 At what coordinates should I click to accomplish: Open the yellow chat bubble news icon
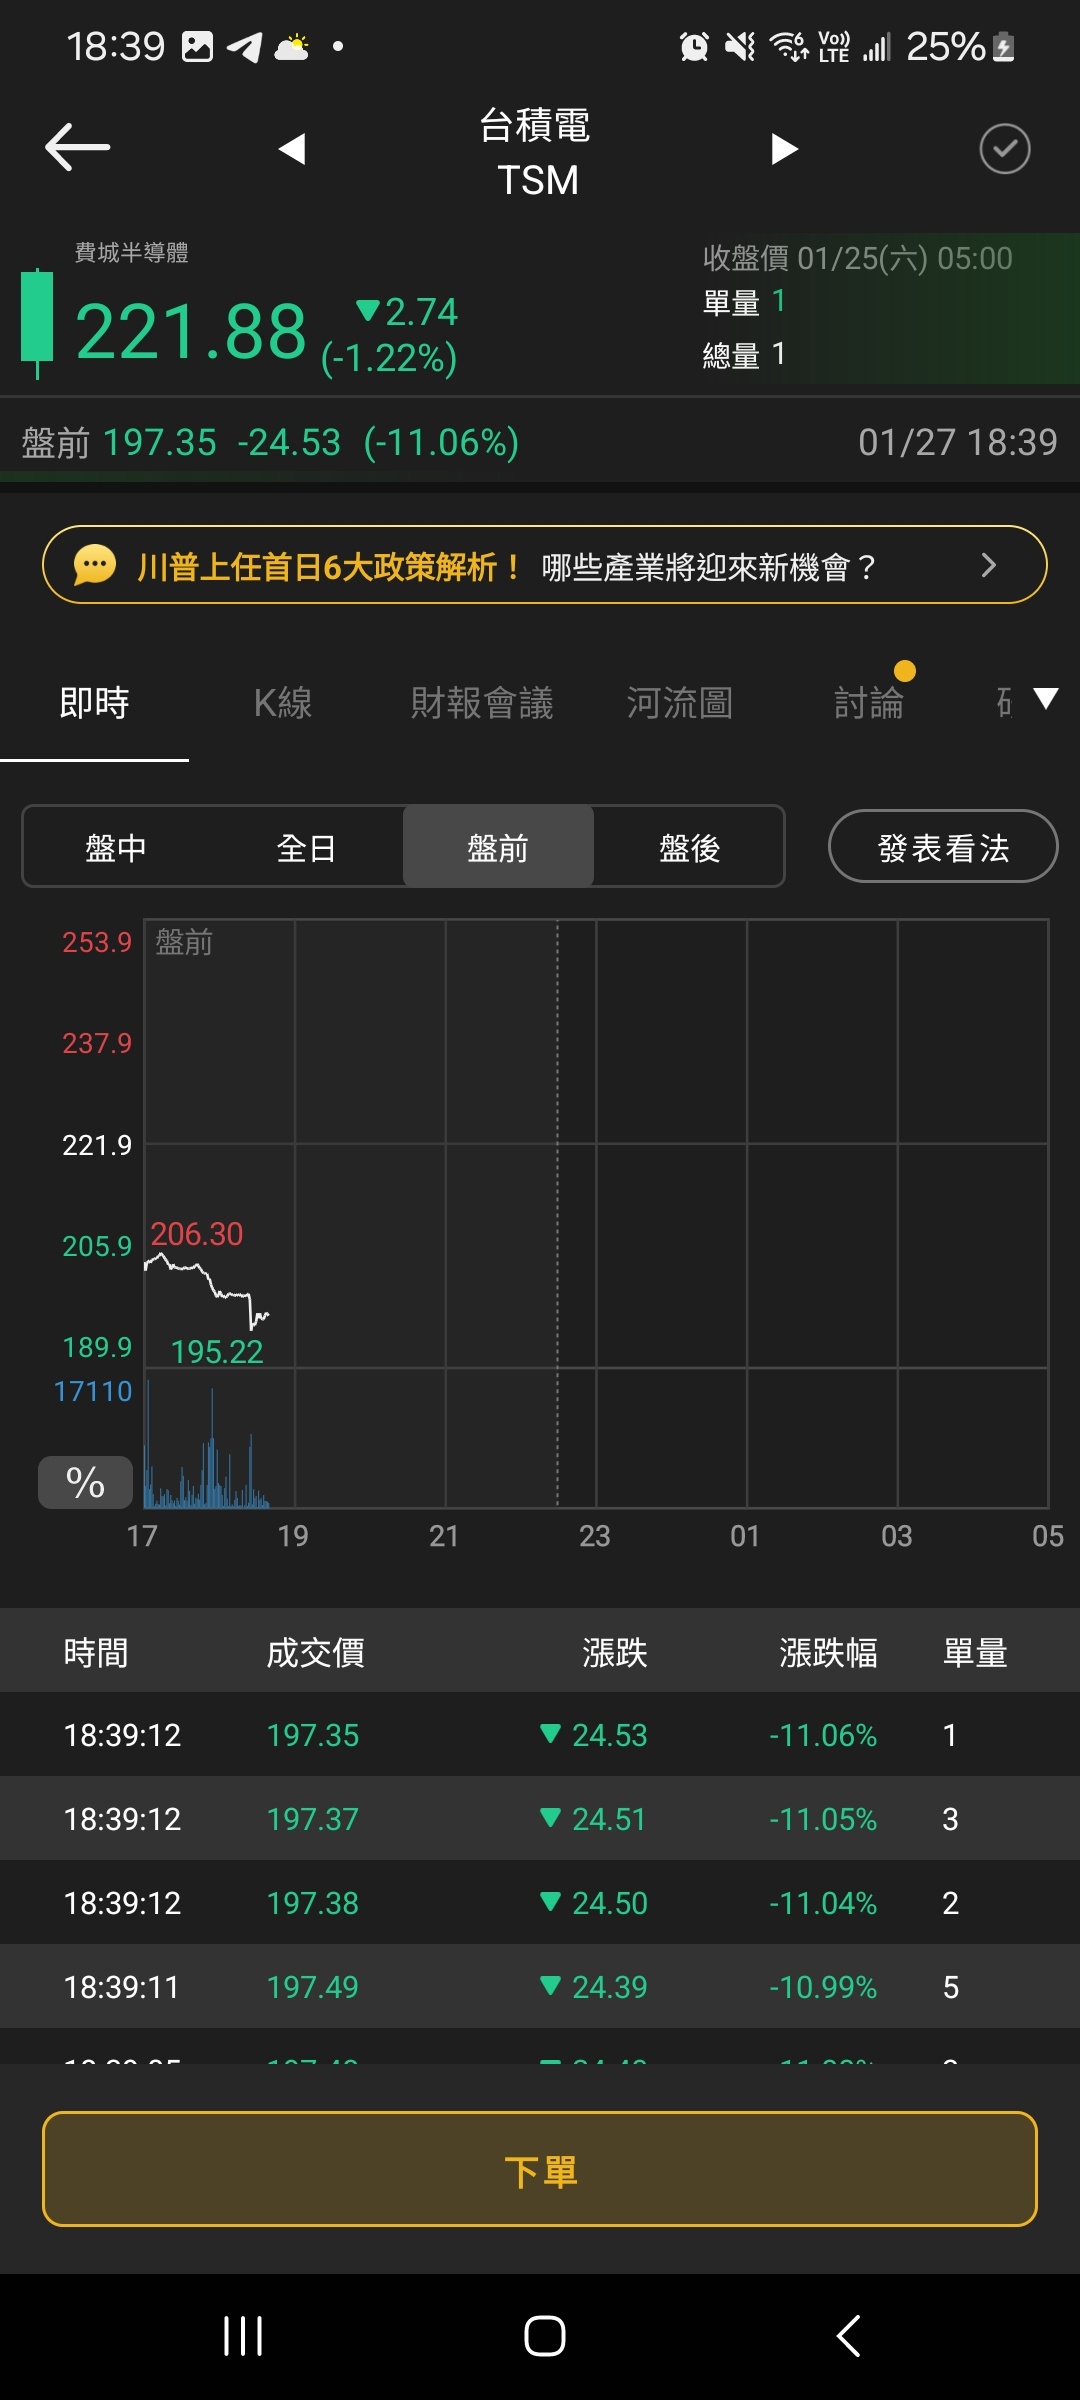(x=95, y=565)
